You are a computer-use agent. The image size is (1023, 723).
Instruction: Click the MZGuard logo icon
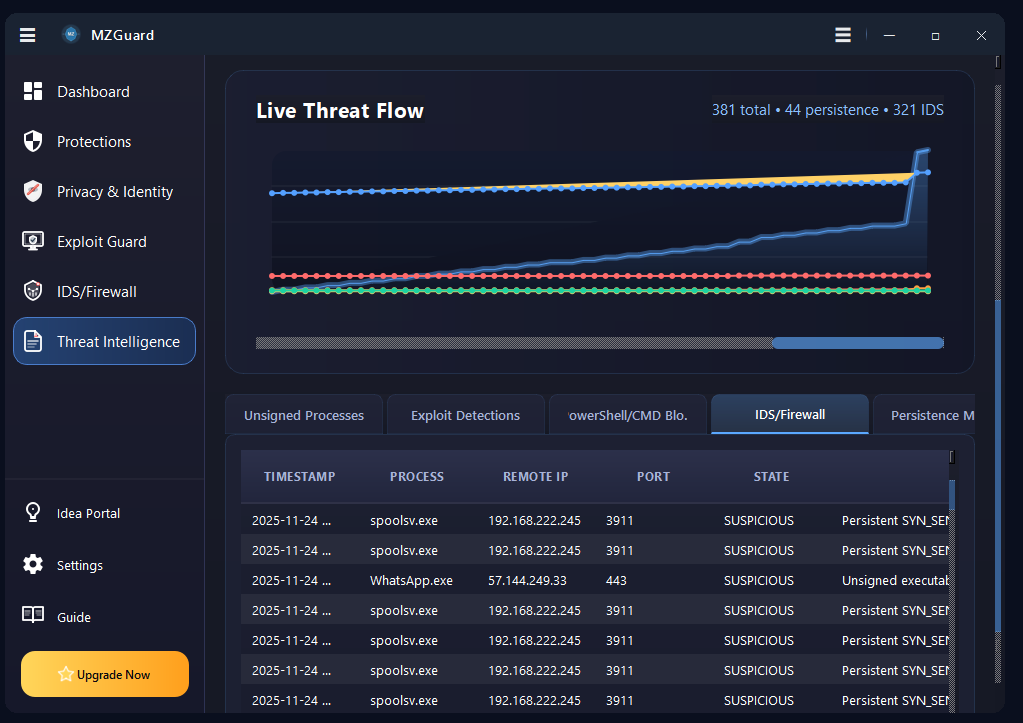(x=70, y=34)
